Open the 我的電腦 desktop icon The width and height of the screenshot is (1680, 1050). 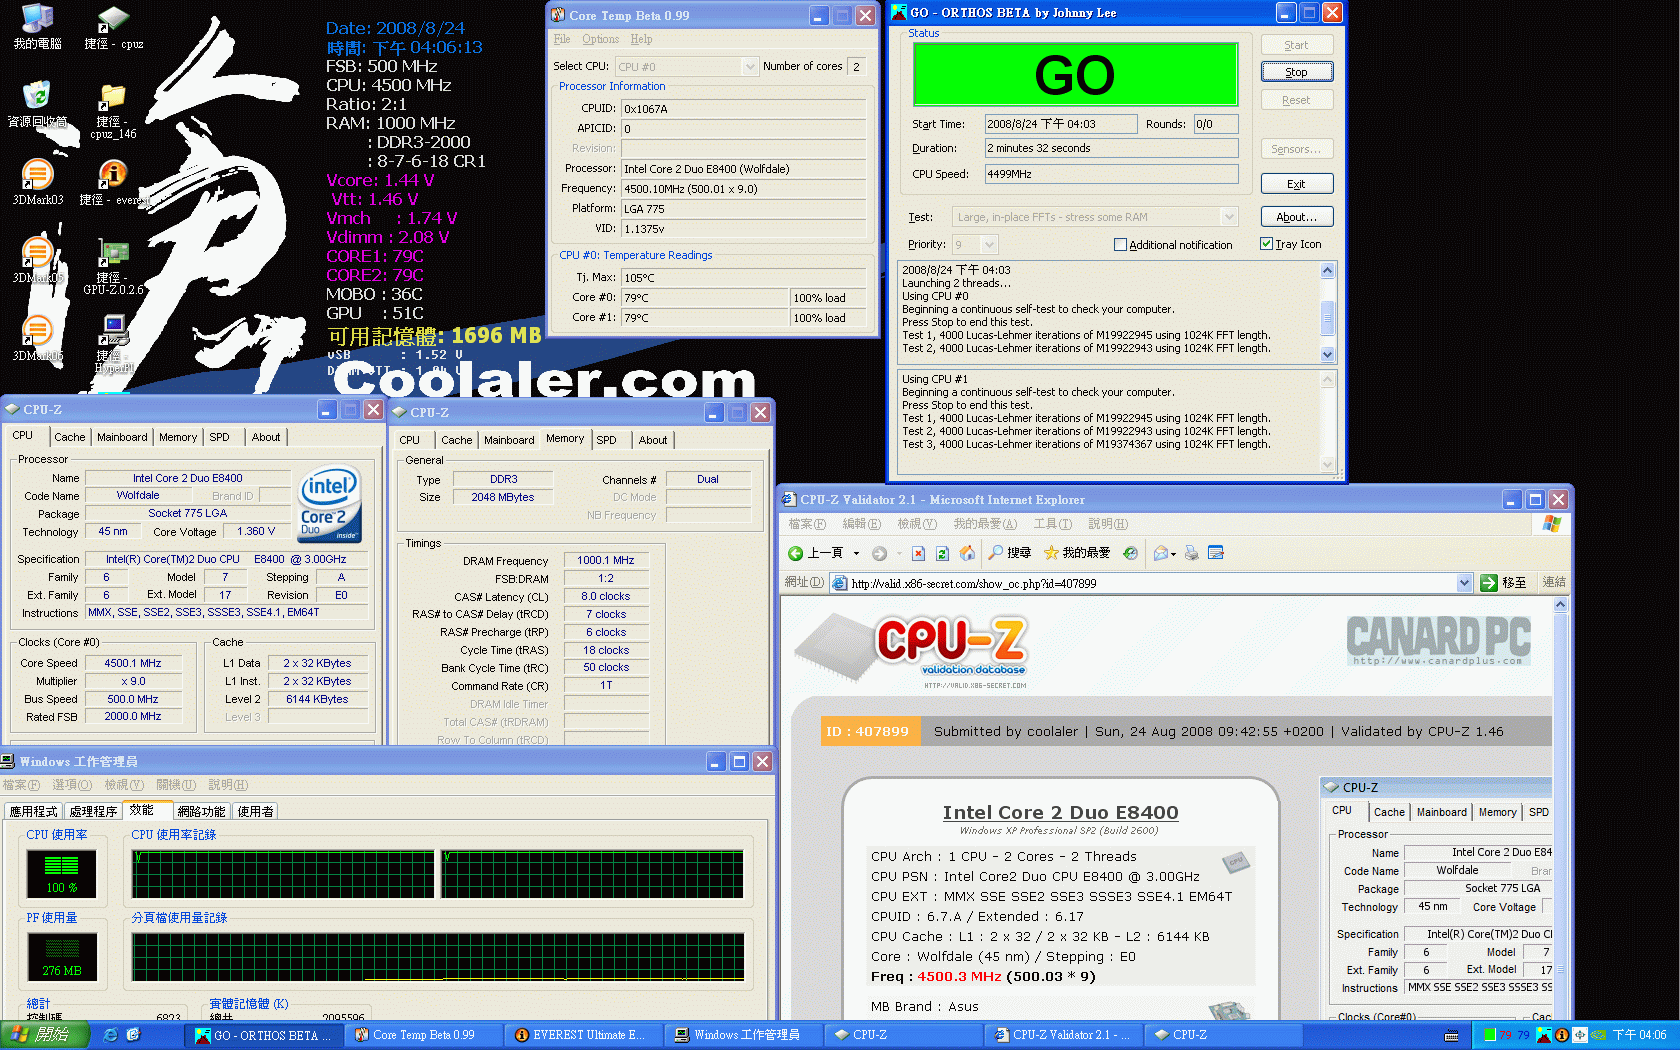[37, 26]
